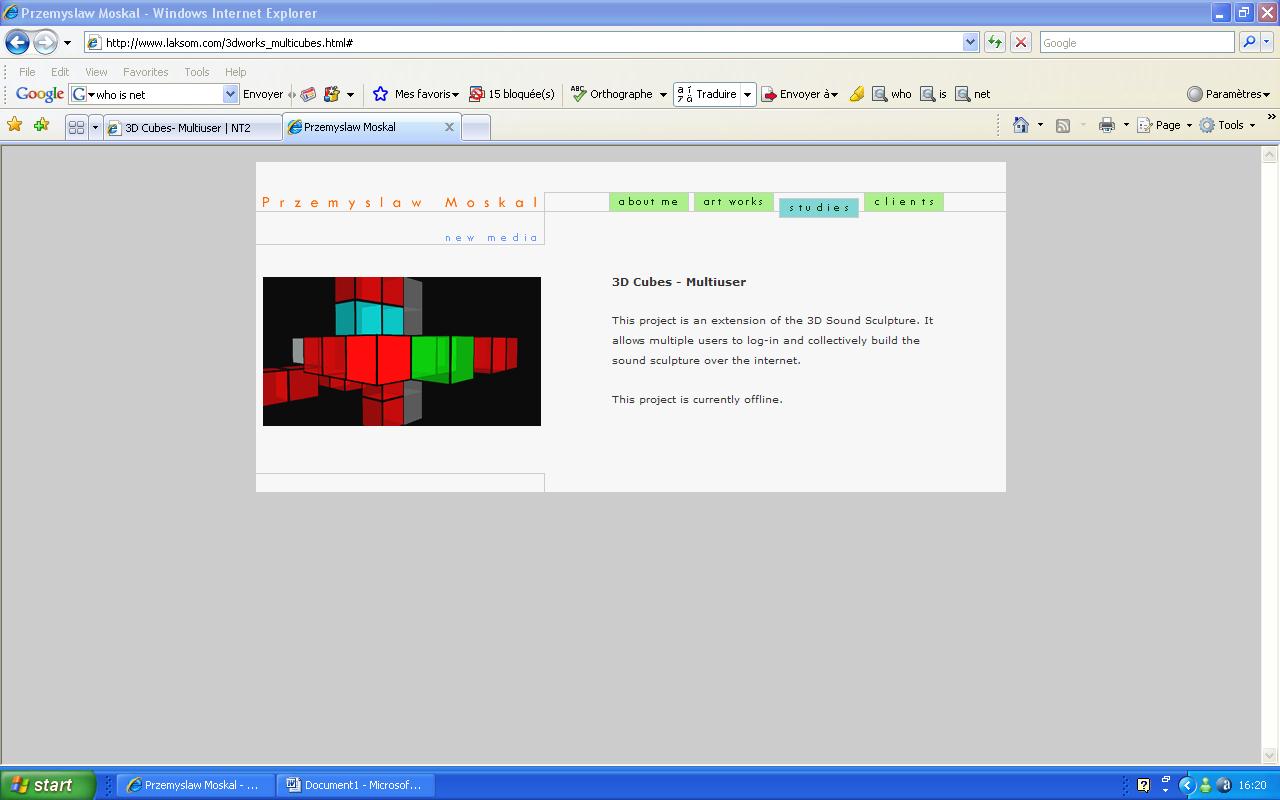Open the art works page link

(733, 202)
